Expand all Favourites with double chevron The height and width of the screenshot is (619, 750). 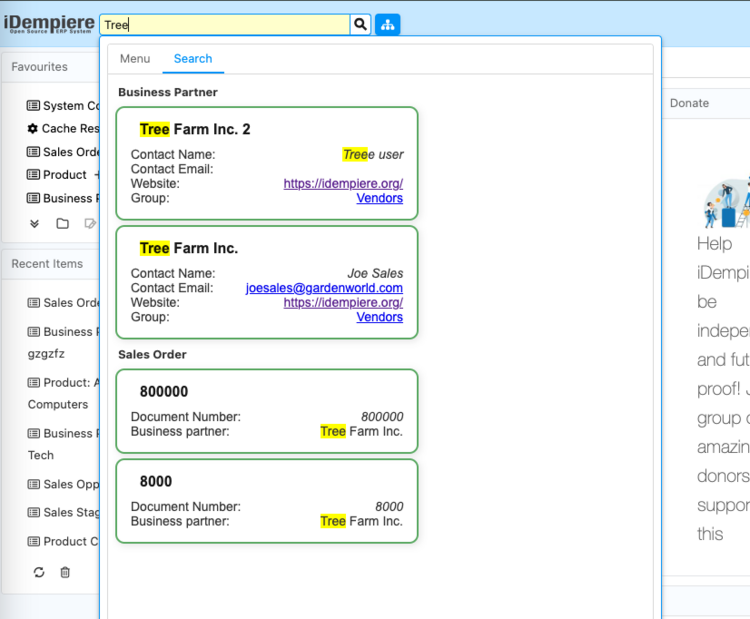pos(34,224)
